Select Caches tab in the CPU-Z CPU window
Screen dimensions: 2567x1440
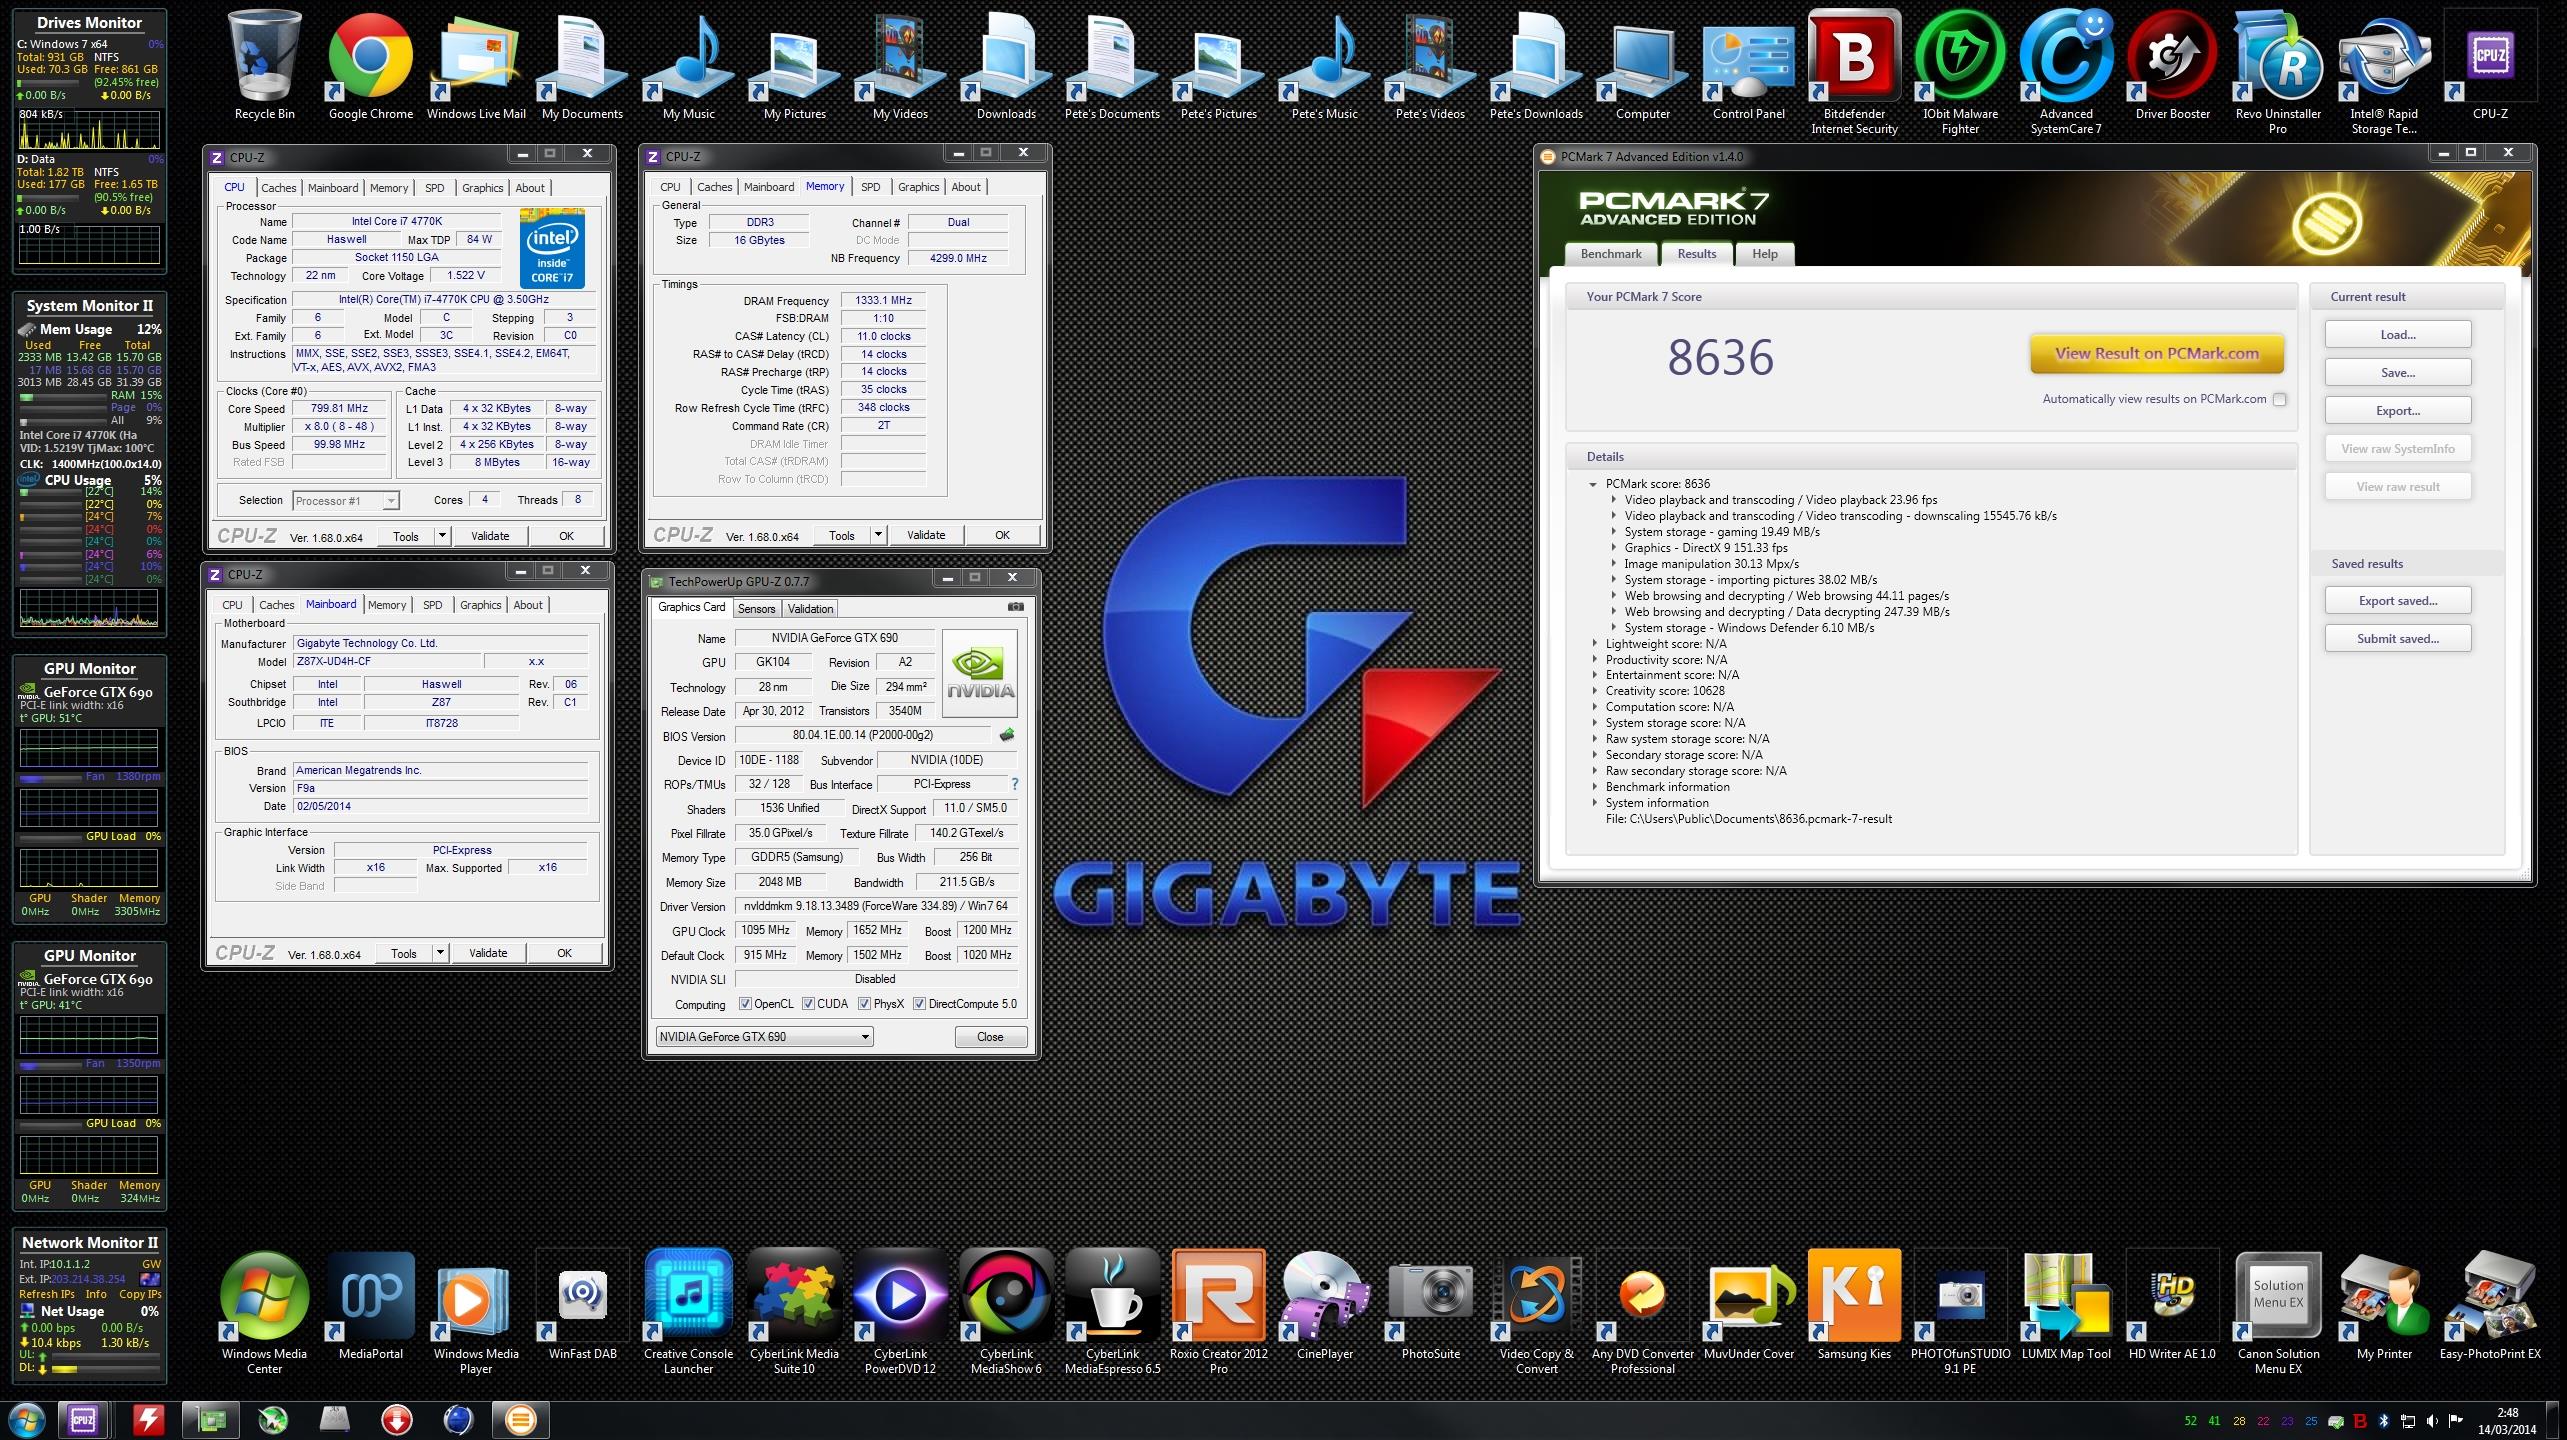(278, 188)
